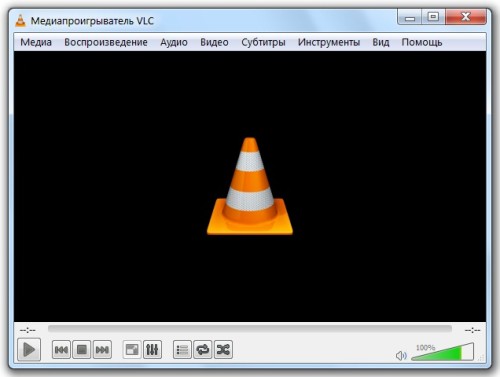The width and height of the screenshot is (500, 377).
Task: Close the VLC media player window
Action: coord(465,17)
